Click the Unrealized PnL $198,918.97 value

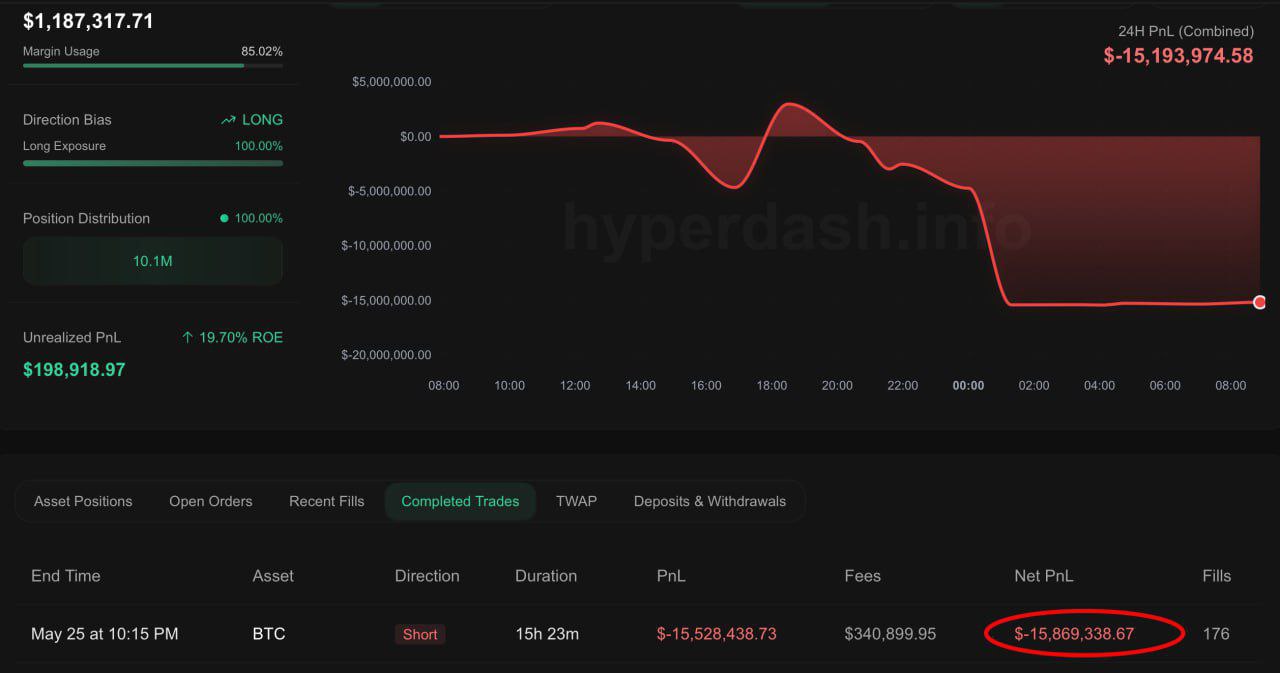coord(74,370)
